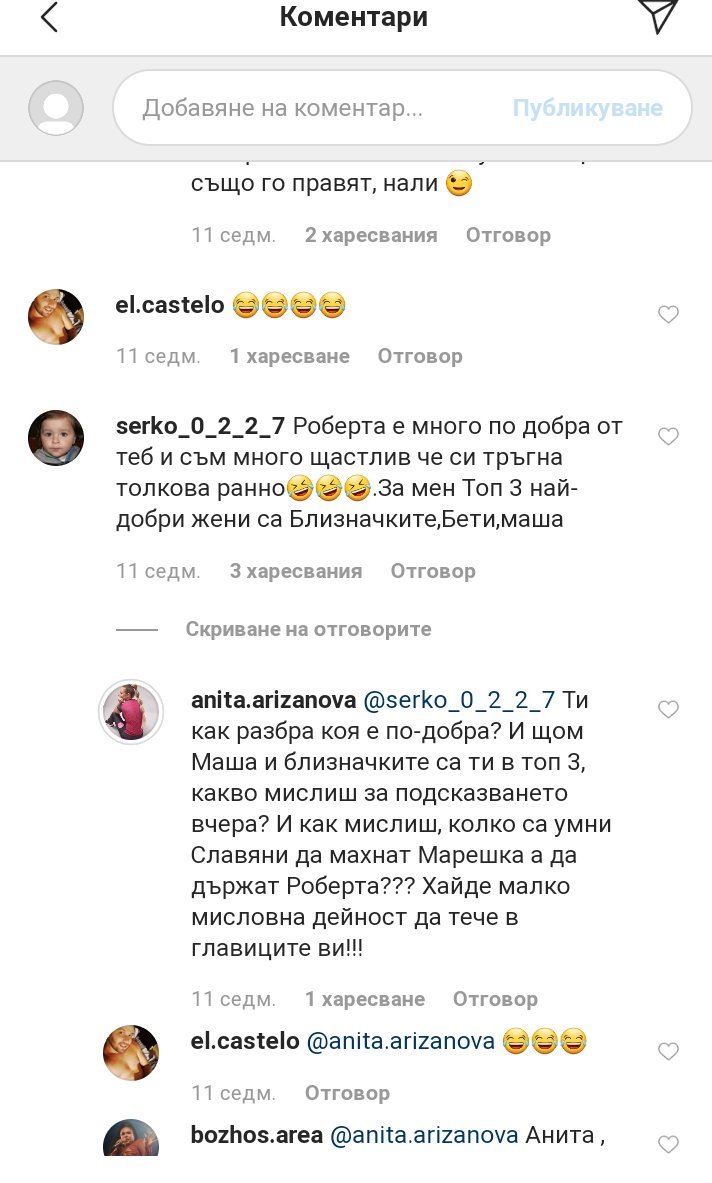Screen dimensions: 712x1183
Task: Like bozhos.area's reply with heart icon
Action: coord(668,1145)
